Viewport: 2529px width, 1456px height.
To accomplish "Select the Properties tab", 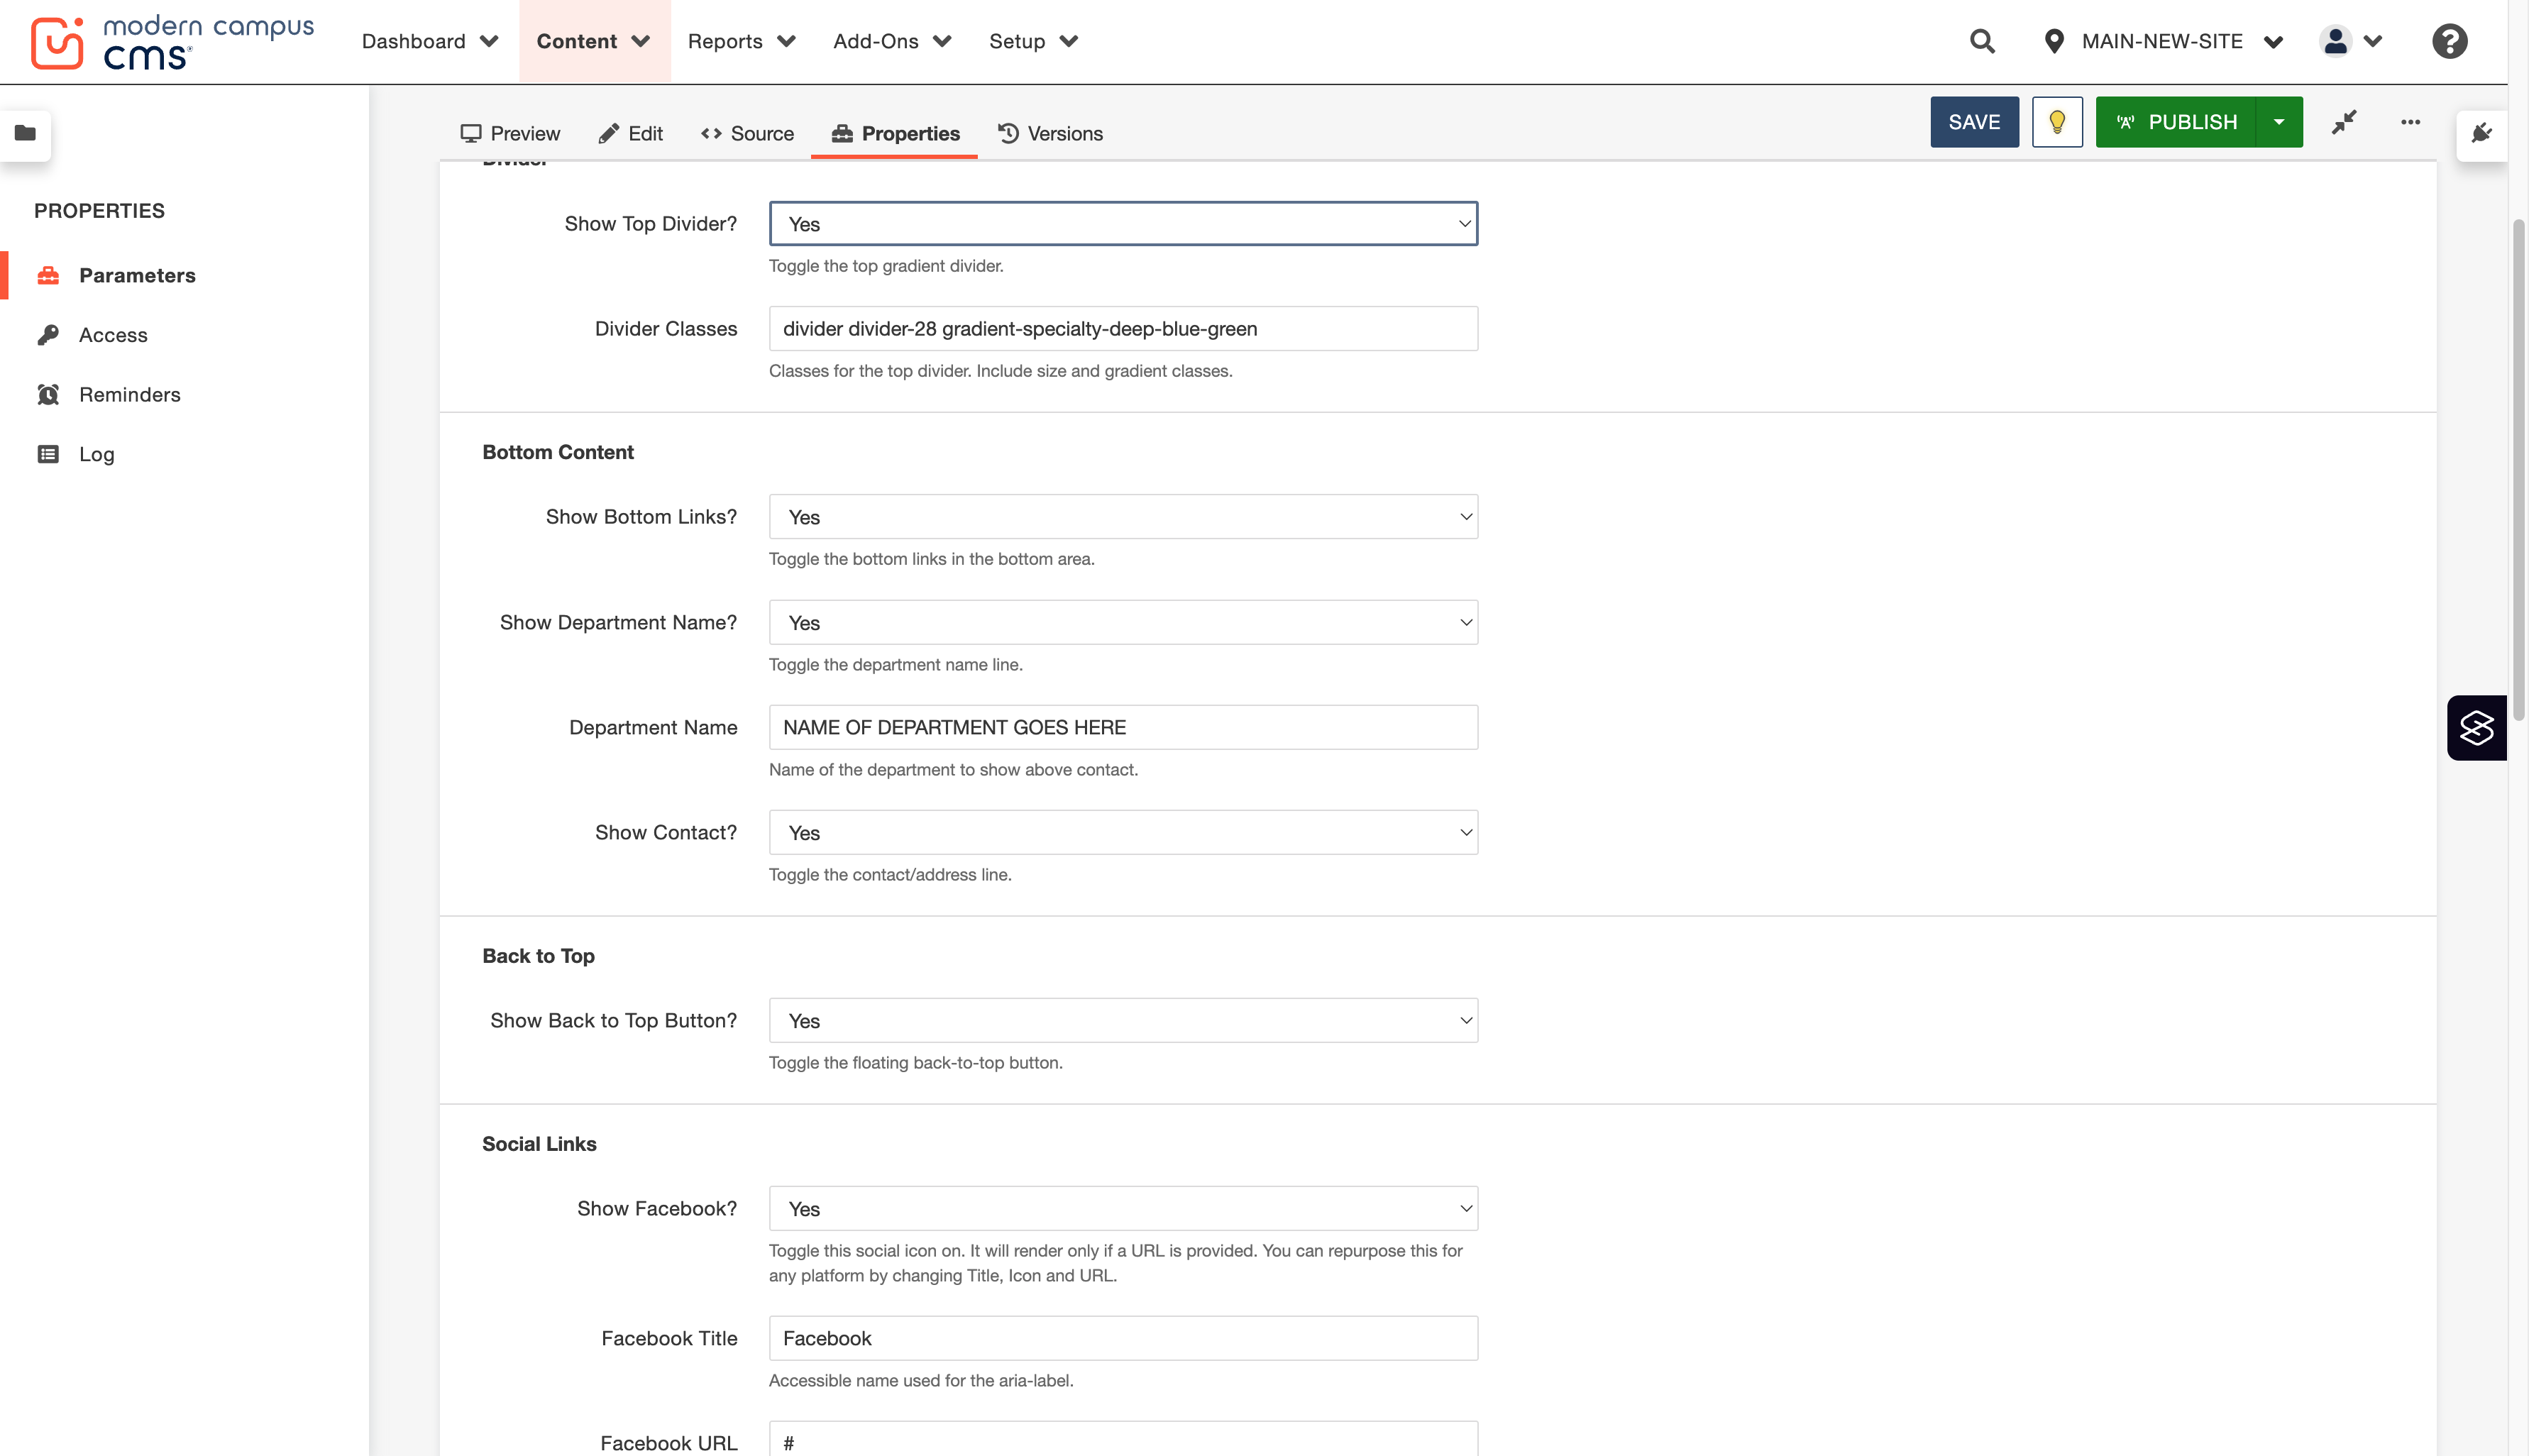I will pos(895,134).
